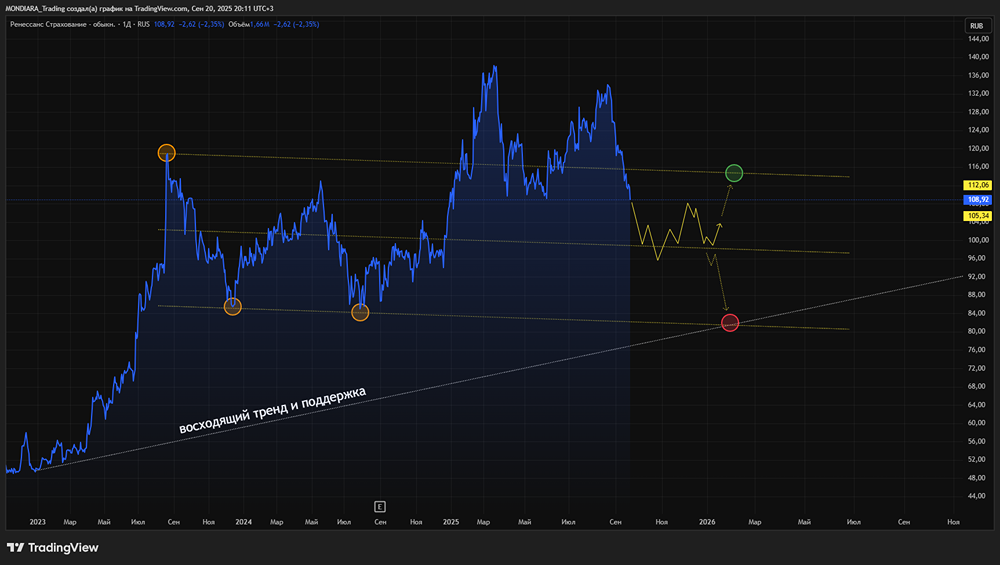Click the 2025 label on time axis
This screenshot has height=565, width=1000.
click(x=450, y=522)
